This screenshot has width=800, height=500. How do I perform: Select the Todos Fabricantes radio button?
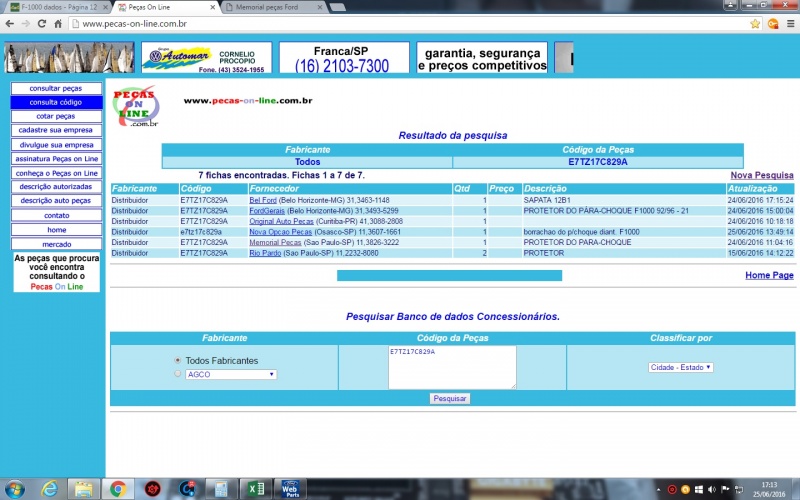pos(178,360)
